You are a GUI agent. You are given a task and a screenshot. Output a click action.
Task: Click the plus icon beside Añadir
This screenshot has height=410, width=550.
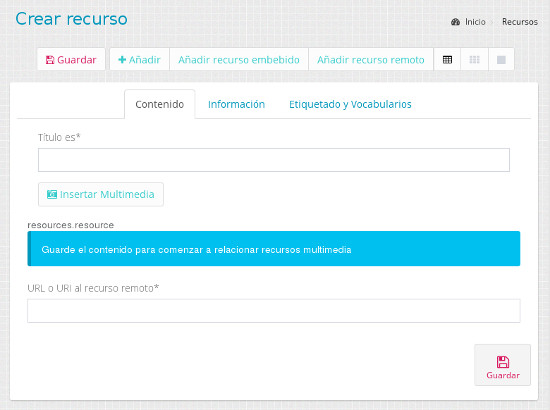click(122, 60)
